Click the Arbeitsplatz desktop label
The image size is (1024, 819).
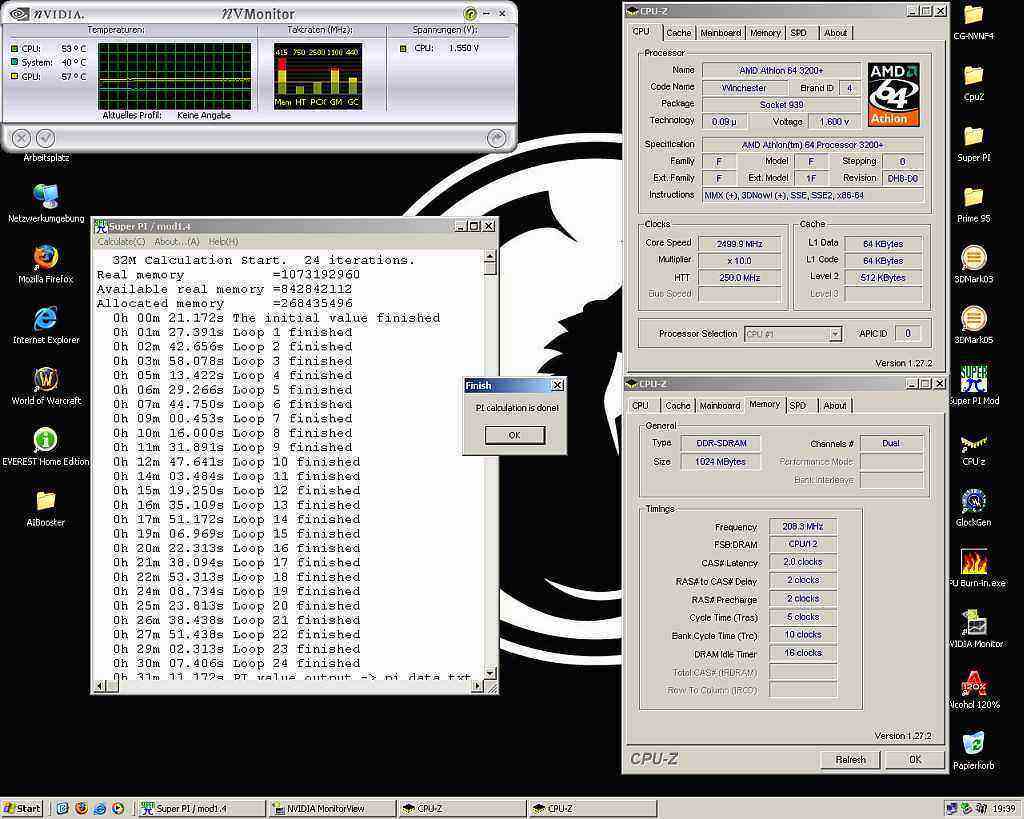46,158
